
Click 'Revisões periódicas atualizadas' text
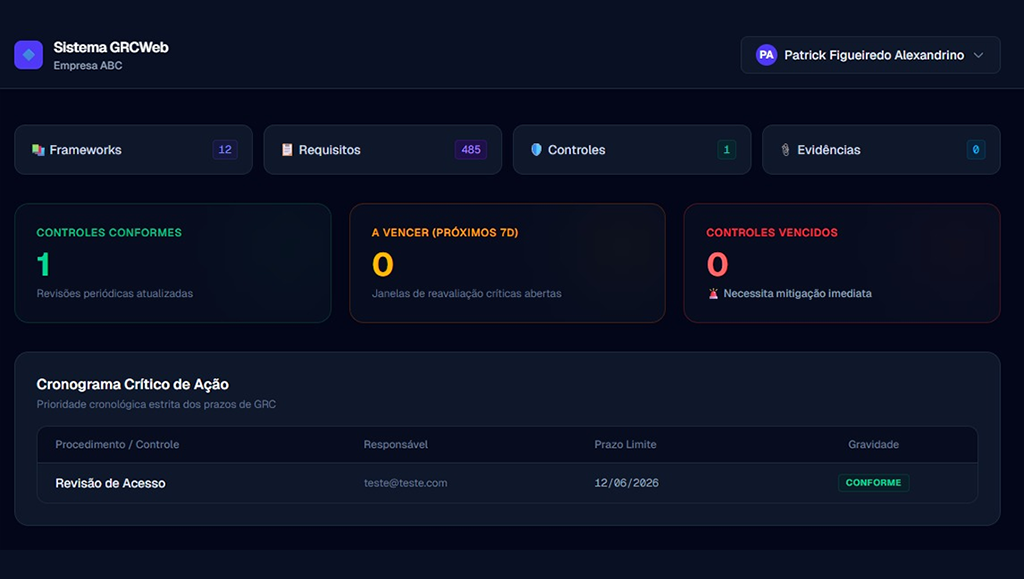[115, 294]
